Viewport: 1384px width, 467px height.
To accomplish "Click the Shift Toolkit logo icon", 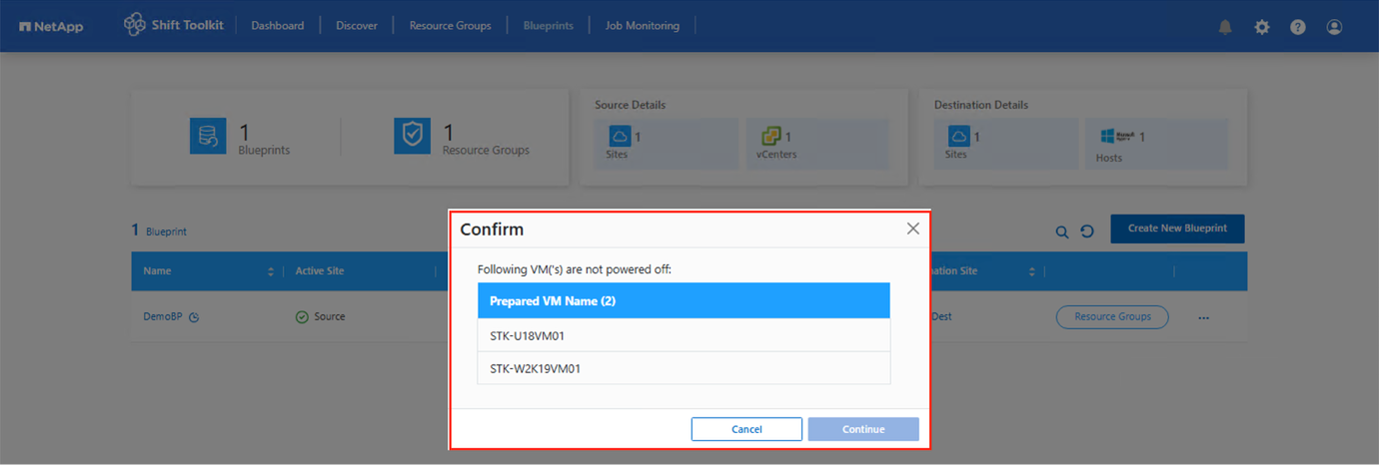I will pyautogui.click(x=135, y=25).
